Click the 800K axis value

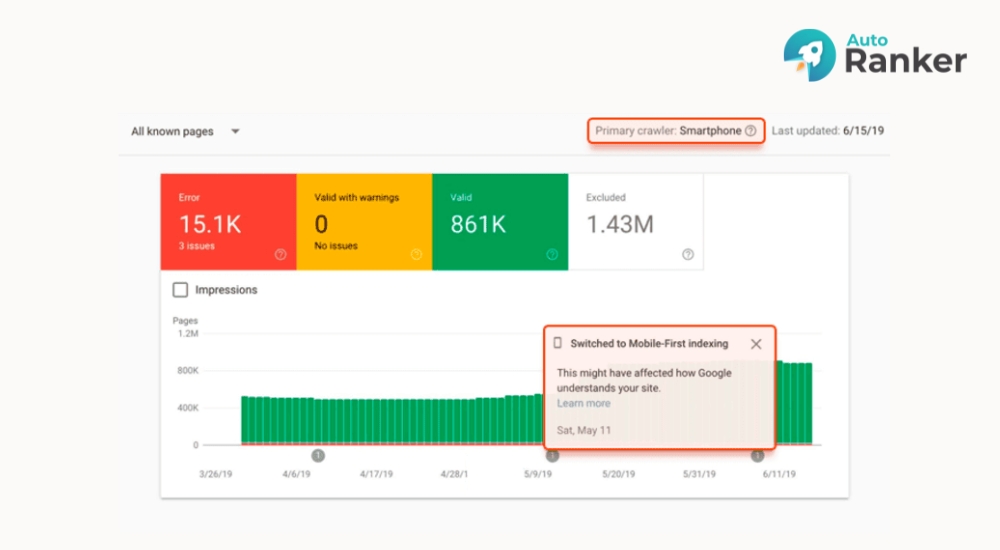pyautogui.click(x=188, y=371)
